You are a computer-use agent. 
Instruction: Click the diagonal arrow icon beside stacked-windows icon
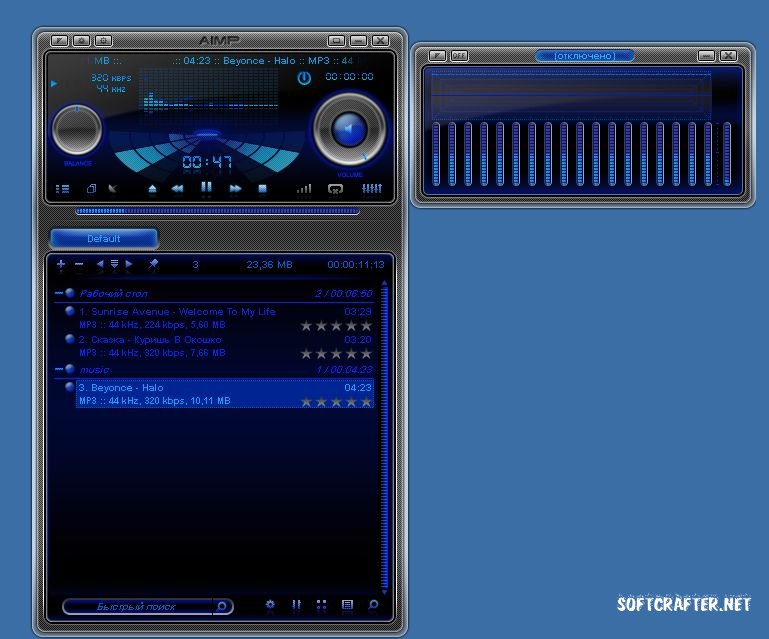click(113, 189)
